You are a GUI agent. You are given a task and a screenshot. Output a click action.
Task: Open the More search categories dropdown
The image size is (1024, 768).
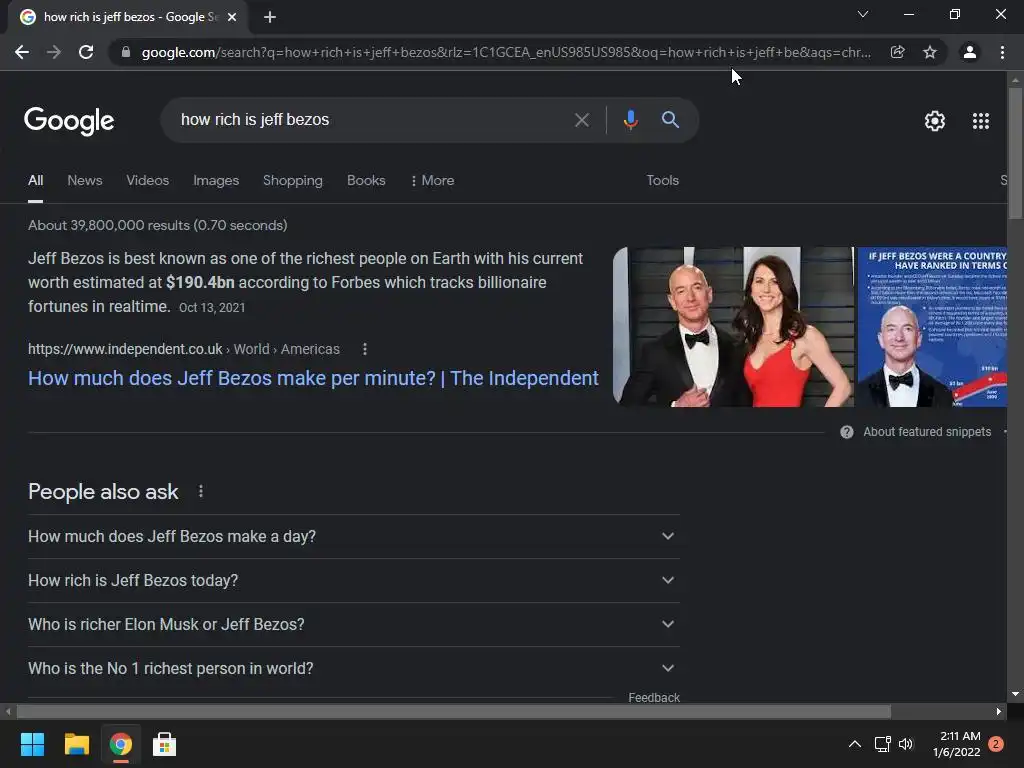[432, 180]
